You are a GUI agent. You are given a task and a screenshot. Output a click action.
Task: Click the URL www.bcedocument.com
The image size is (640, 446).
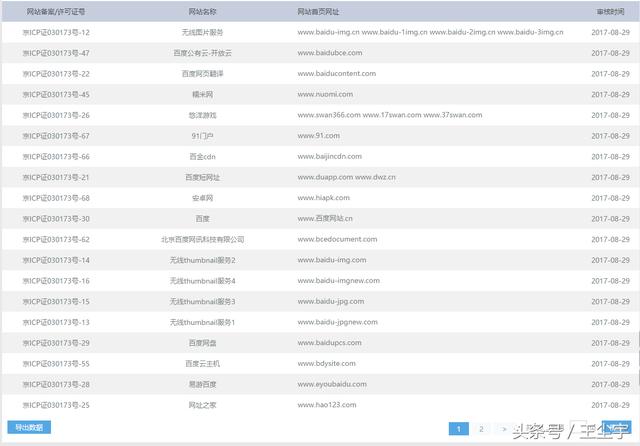click(x=338, y=239)
